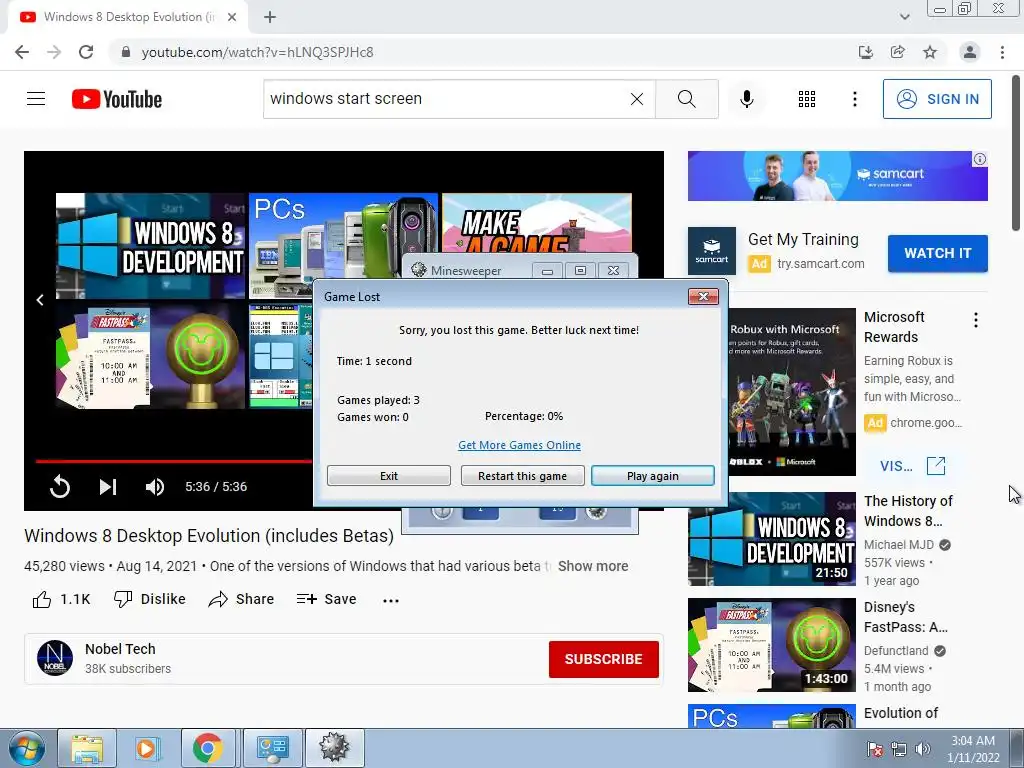This screenshot has width=1024, height=768.
Task: Click the SIGN IN button
Action: click(937, 99)
